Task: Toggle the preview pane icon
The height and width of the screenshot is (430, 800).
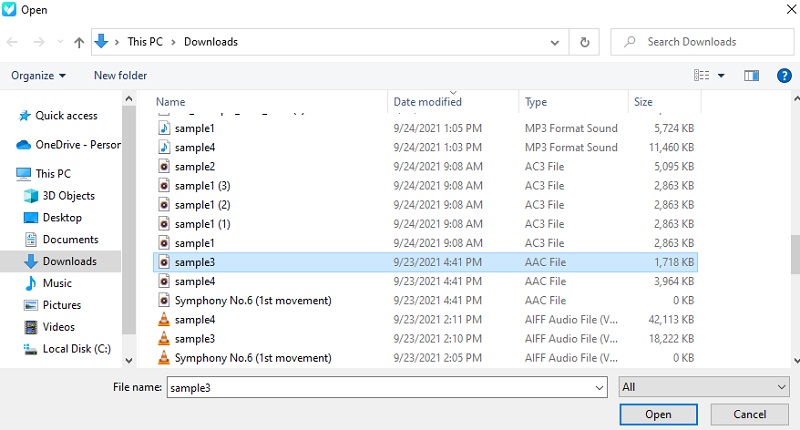Action: coord(752,75)
